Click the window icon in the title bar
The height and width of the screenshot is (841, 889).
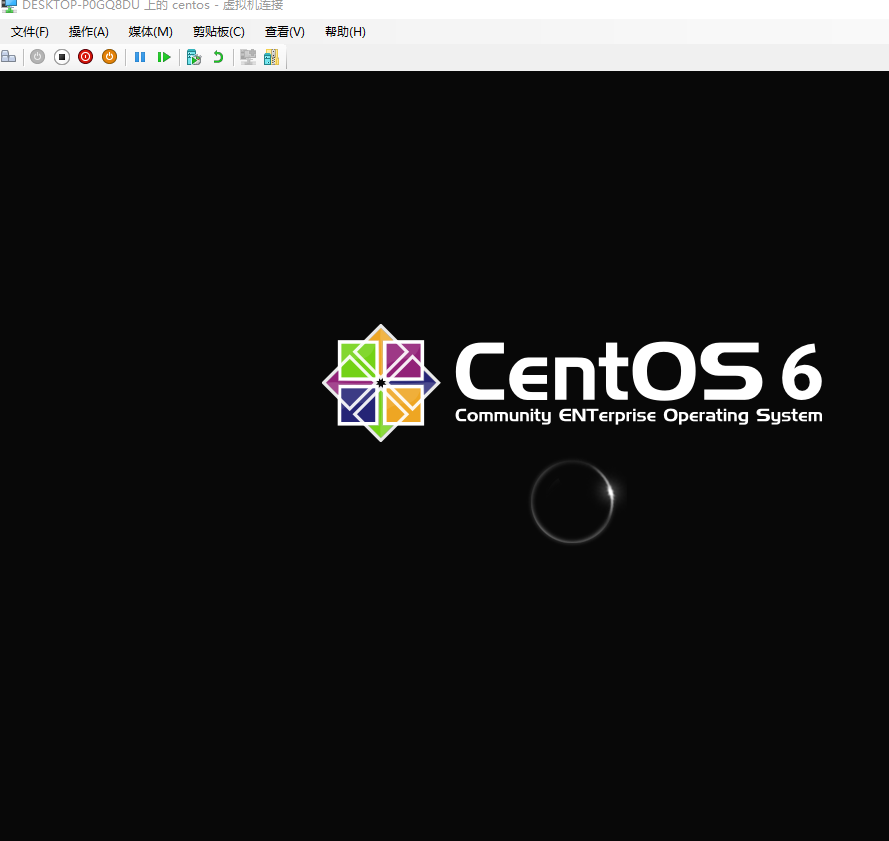[x=9, y=6]
